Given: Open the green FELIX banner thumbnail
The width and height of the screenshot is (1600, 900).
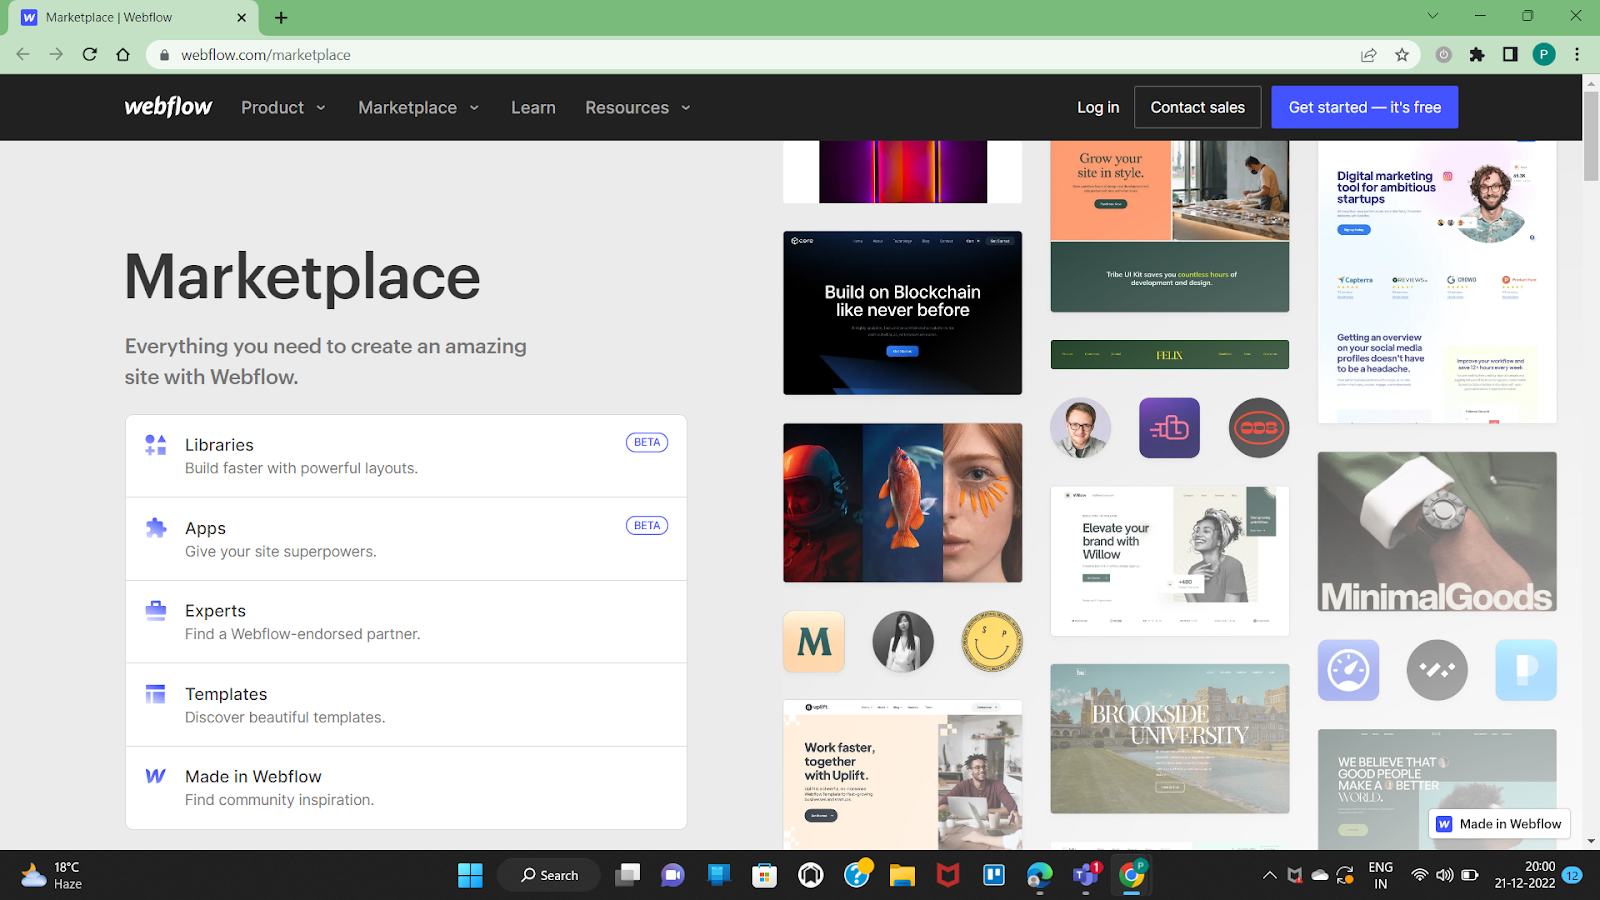Looking at the screenshot, I should pos(1170,355).
